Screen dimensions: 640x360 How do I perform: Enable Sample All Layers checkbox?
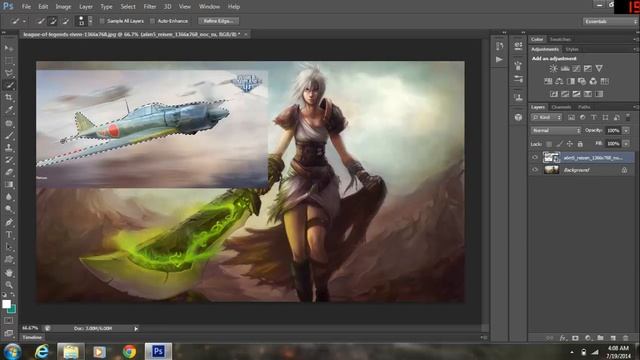coord(102,21)
